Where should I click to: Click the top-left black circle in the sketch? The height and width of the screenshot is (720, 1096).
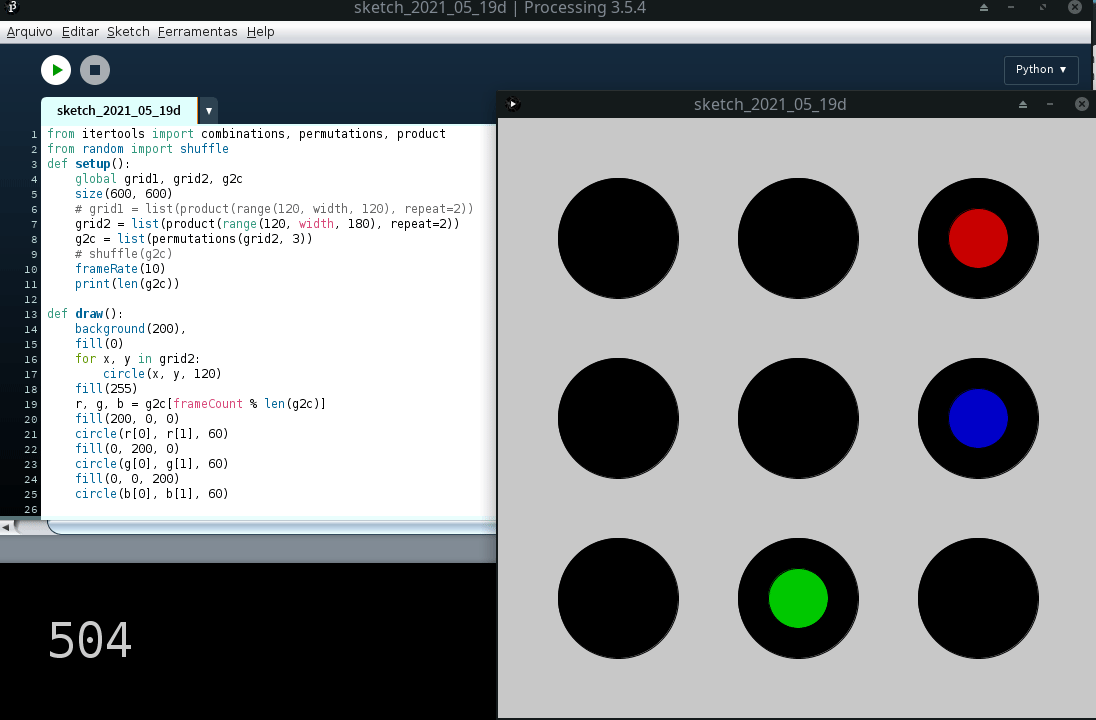(x=618, y=238)
